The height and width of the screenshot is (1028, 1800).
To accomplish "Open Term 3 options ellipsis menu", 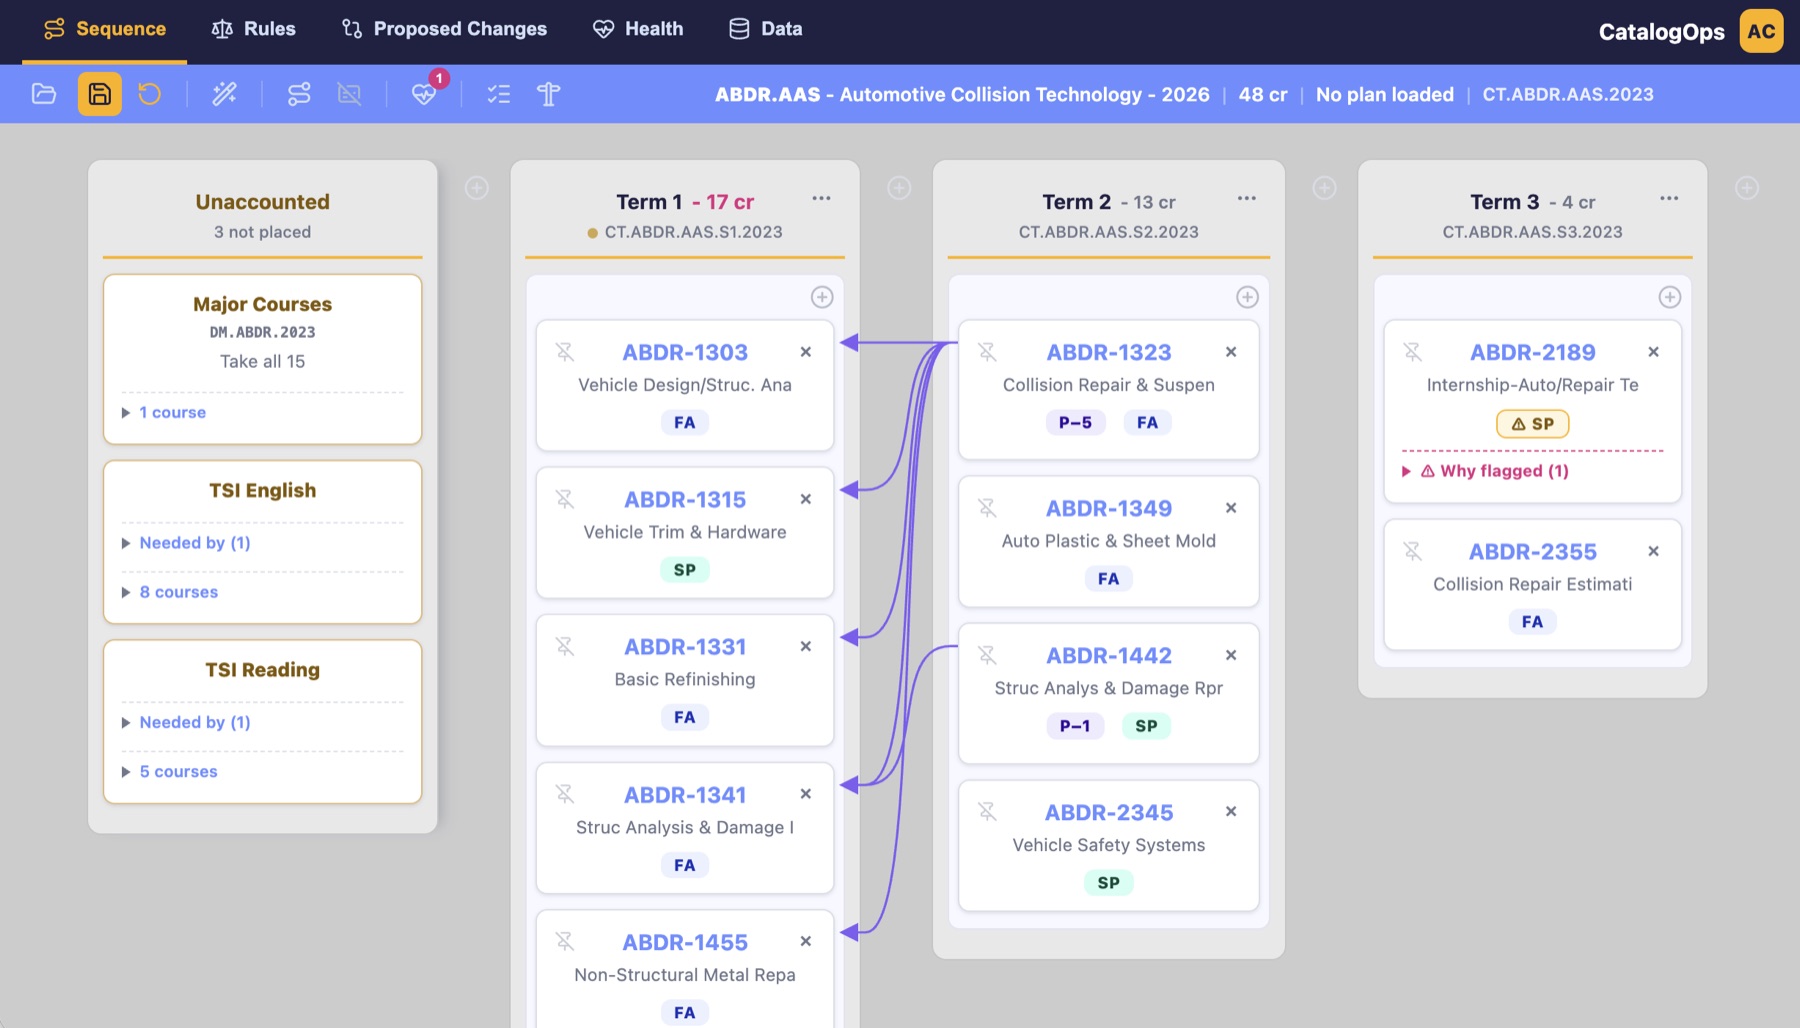I will pos(1670,198).
